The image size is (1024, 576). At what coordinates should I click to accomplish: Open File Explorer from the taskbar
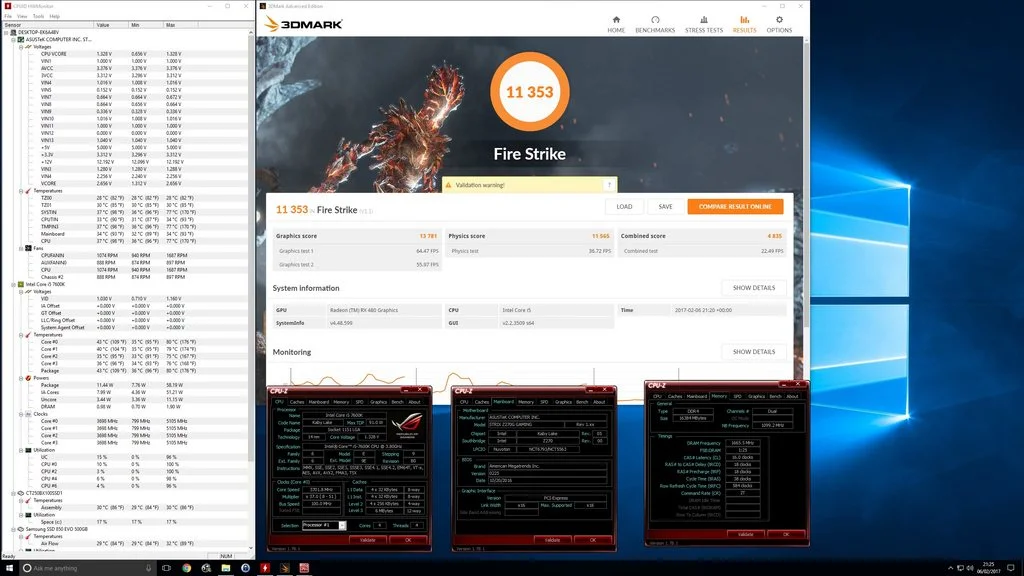[225, 568]
